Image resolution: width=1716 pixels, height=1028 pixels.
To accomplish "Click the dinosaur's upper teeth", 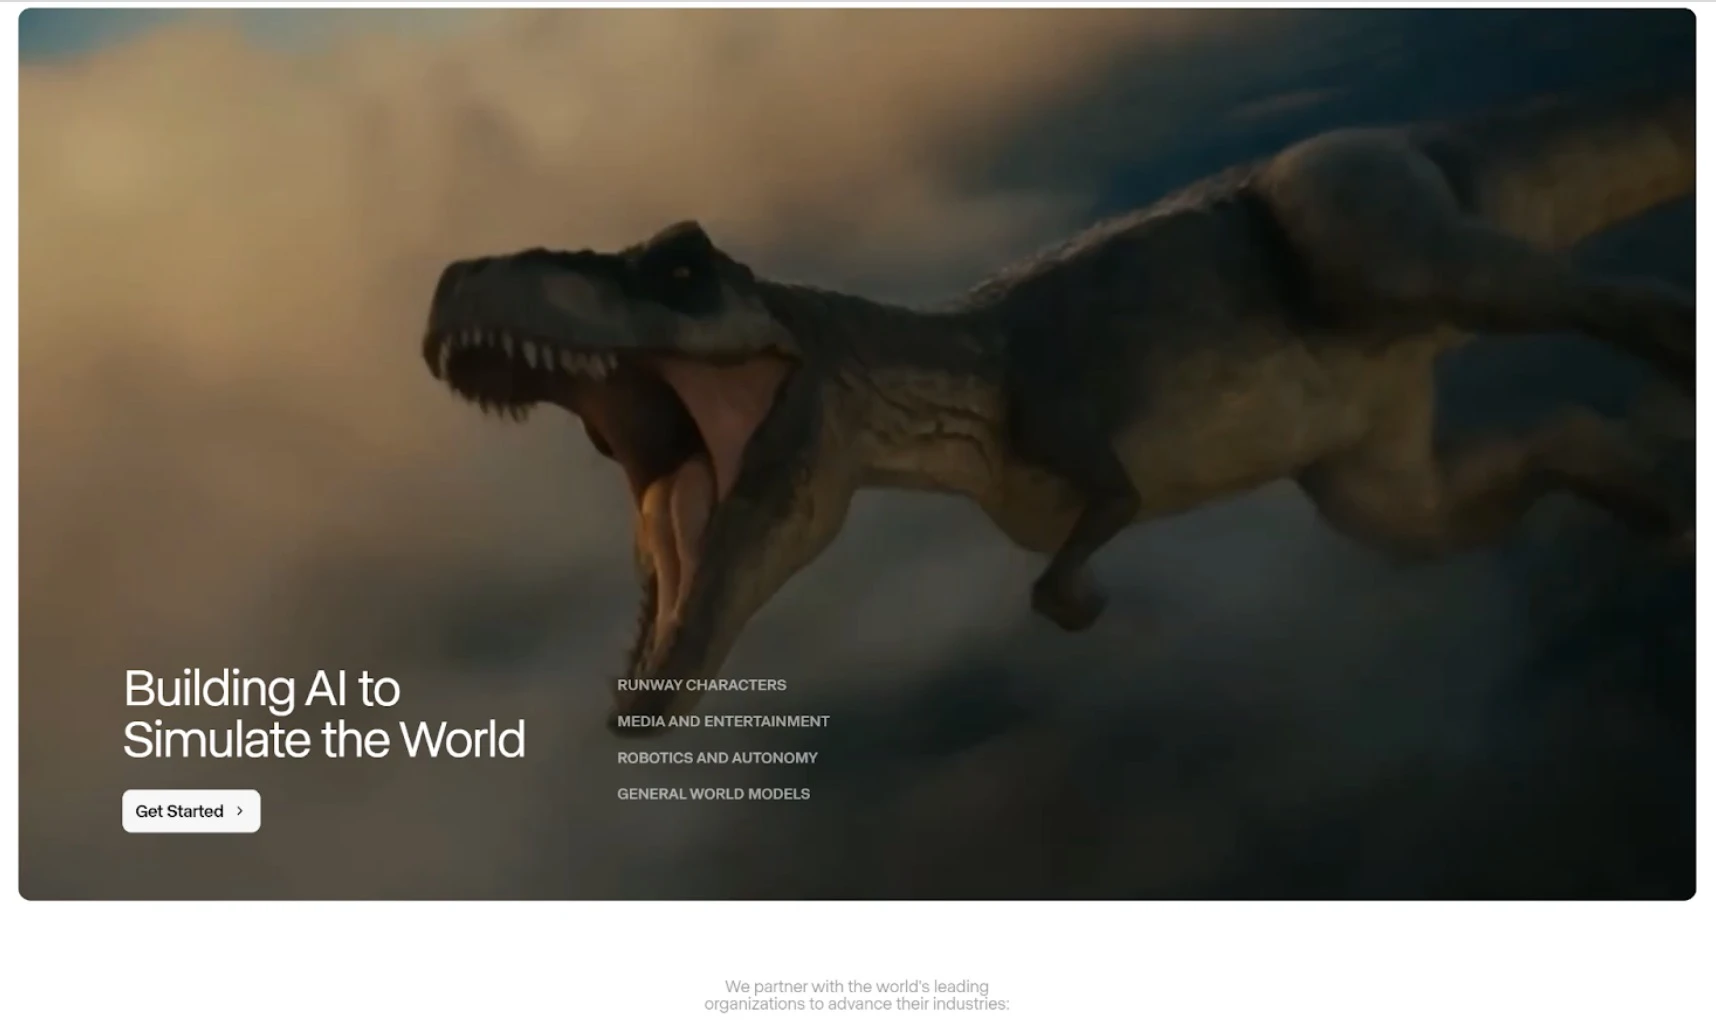I will click(530, 352).
